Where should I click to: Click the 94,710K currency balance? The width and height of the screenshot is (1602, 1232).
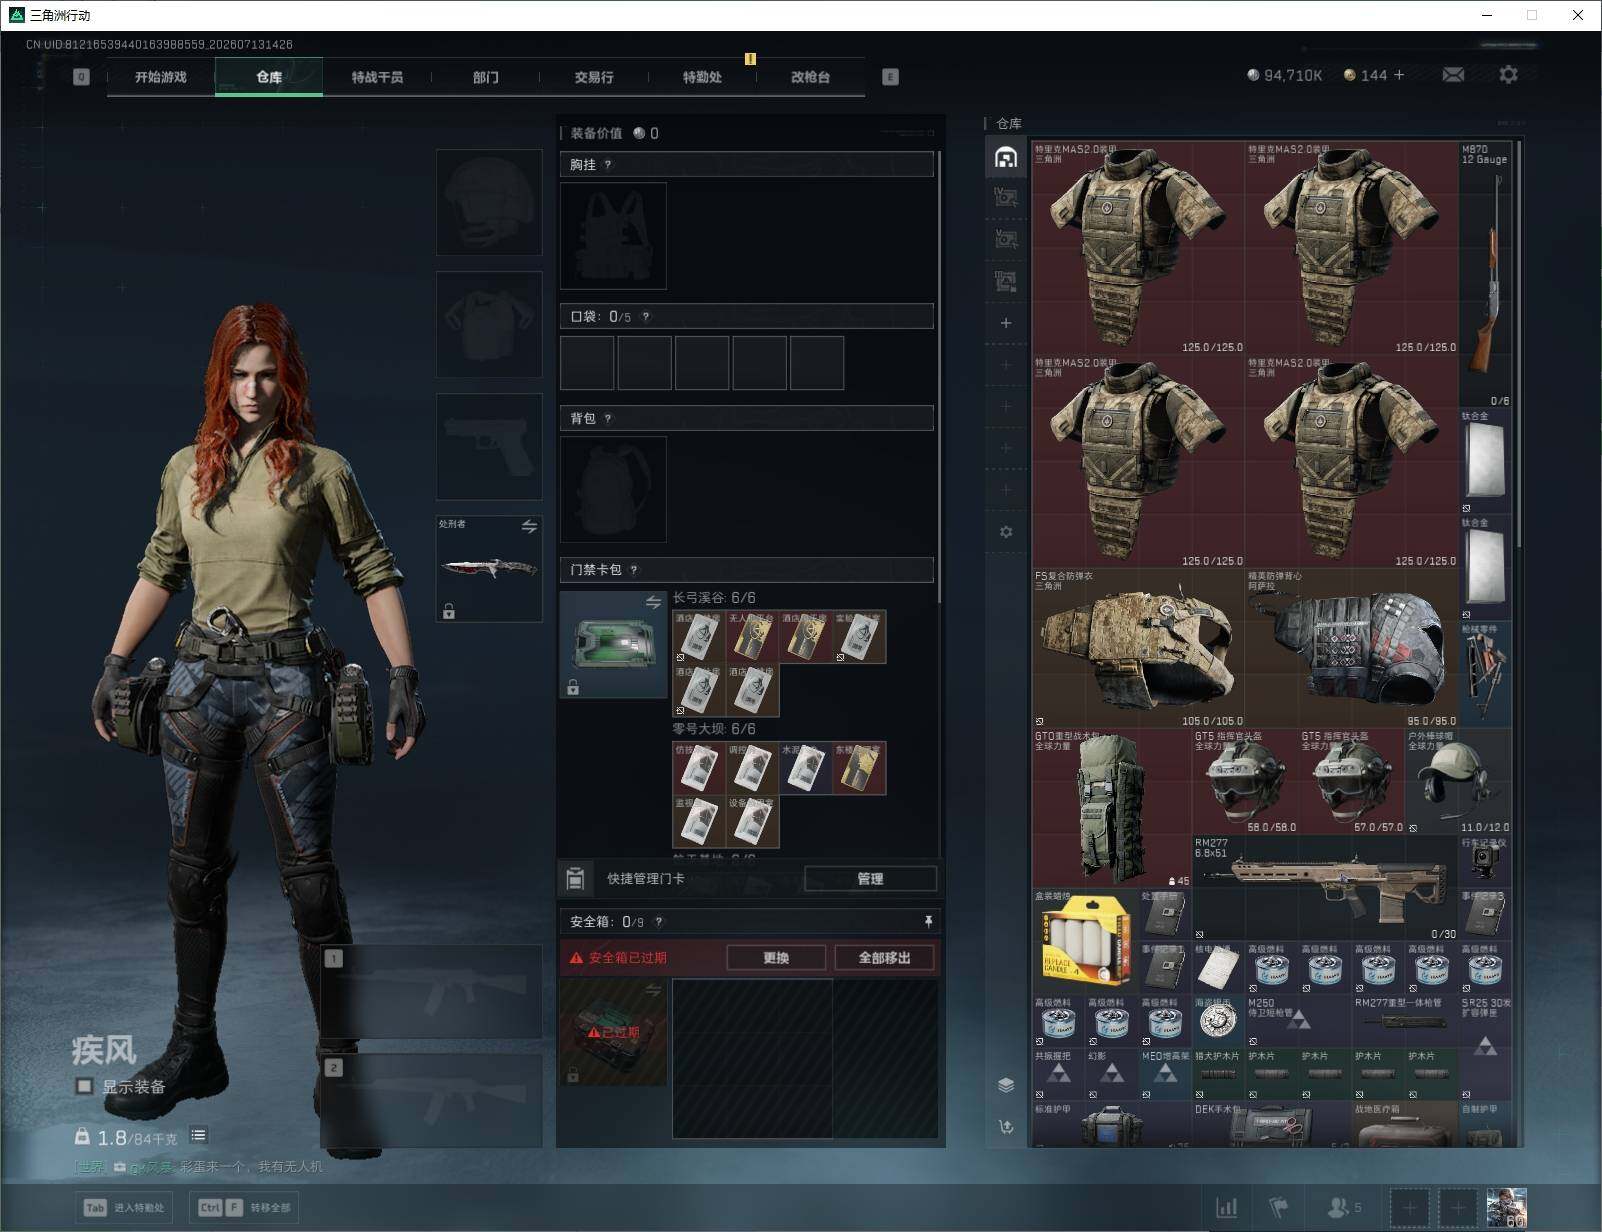point(1285,75)
